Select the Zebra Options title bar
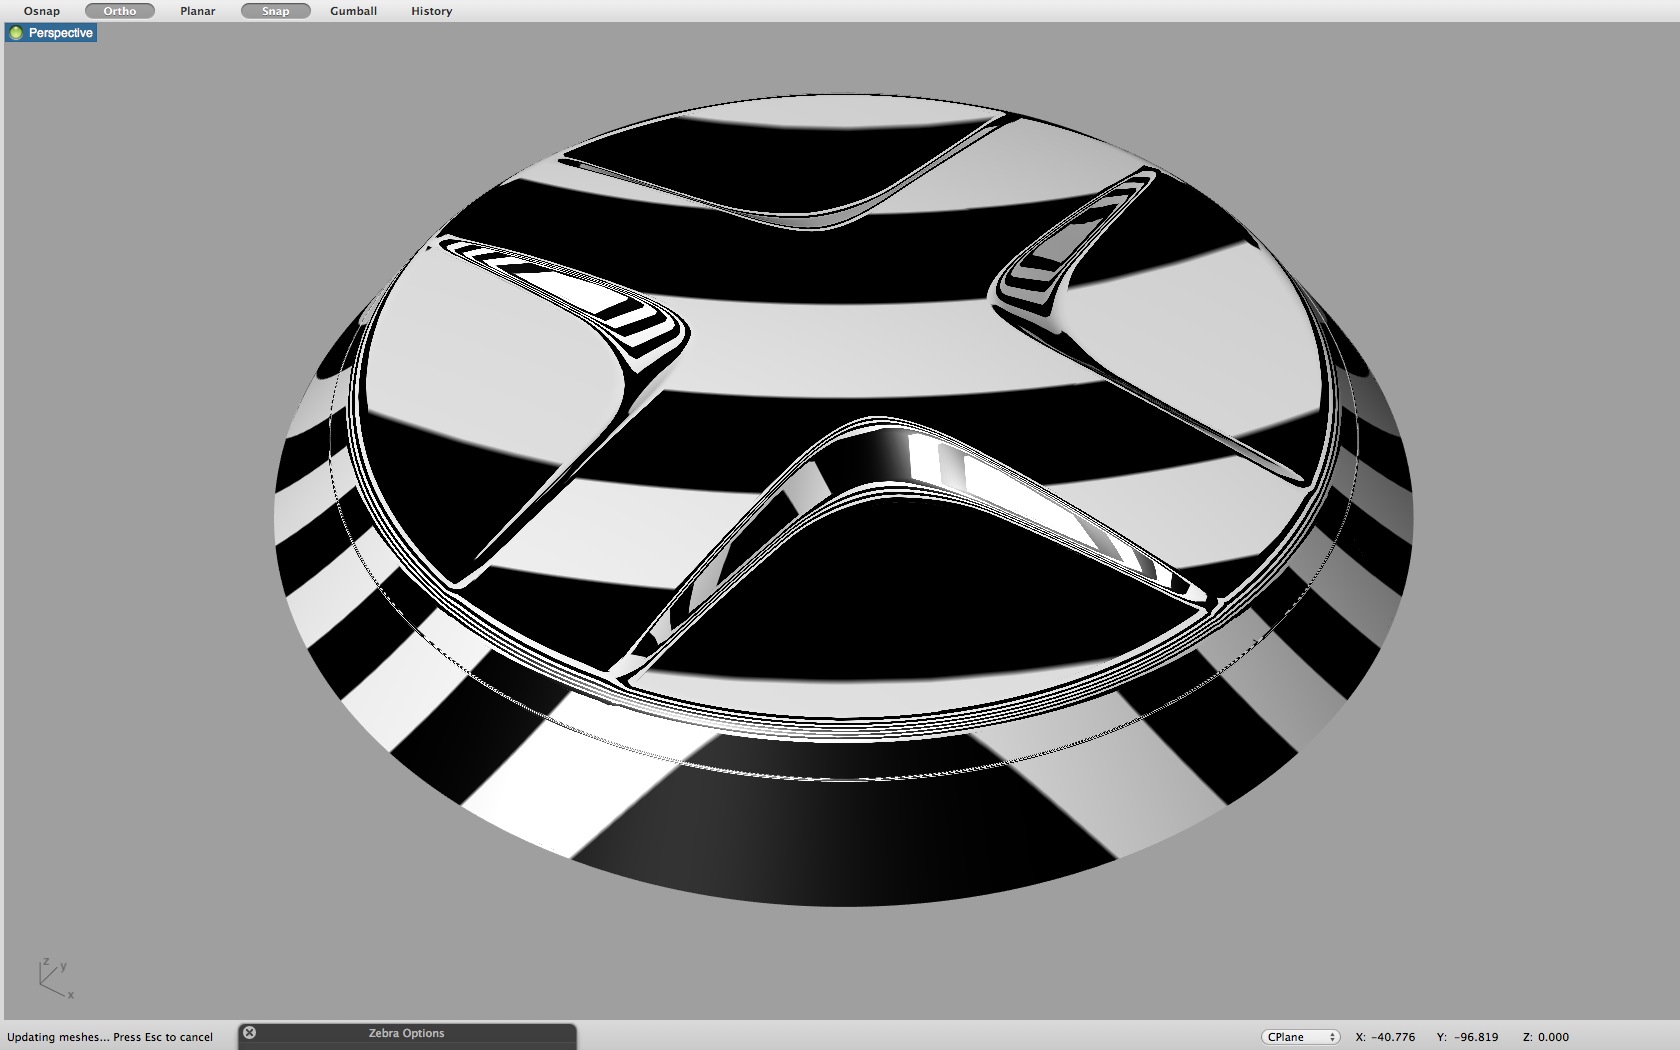This screenshot has width=1680, height=1050. [407, 1034]
